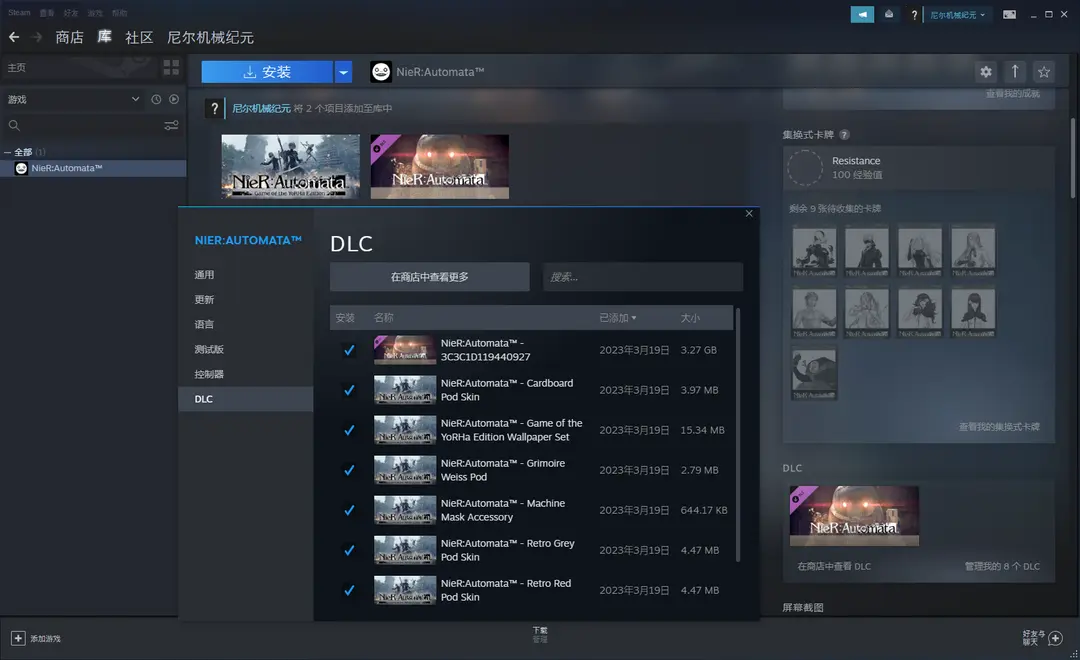Viewport: 1080px width, 660px height.
Task: Sort library by recent activity clock icon
Action: tap(156, 99)
